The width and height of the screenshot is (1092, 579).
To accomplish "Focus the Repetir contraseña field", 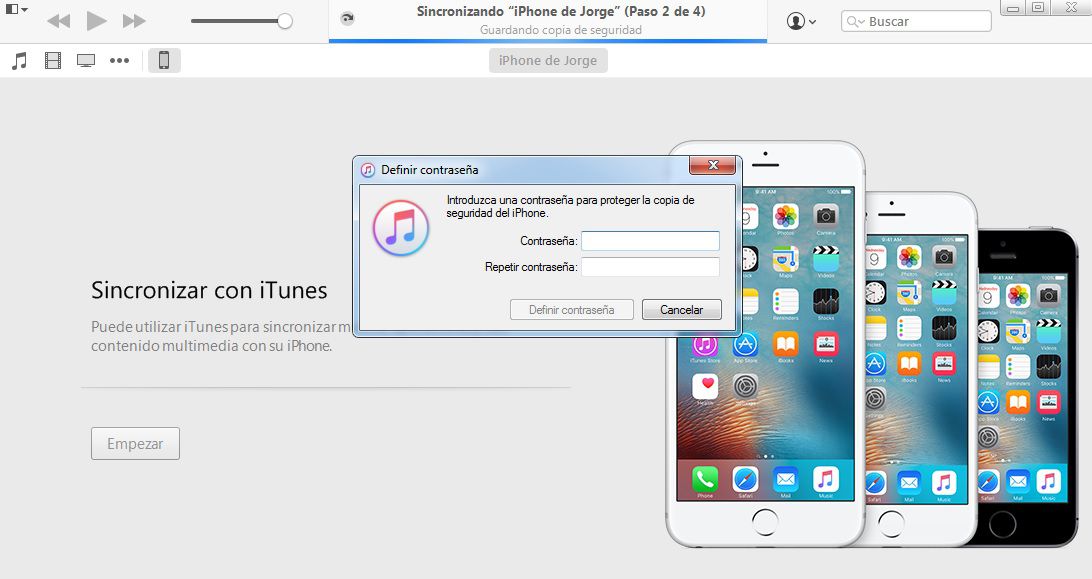I will 650,267.
